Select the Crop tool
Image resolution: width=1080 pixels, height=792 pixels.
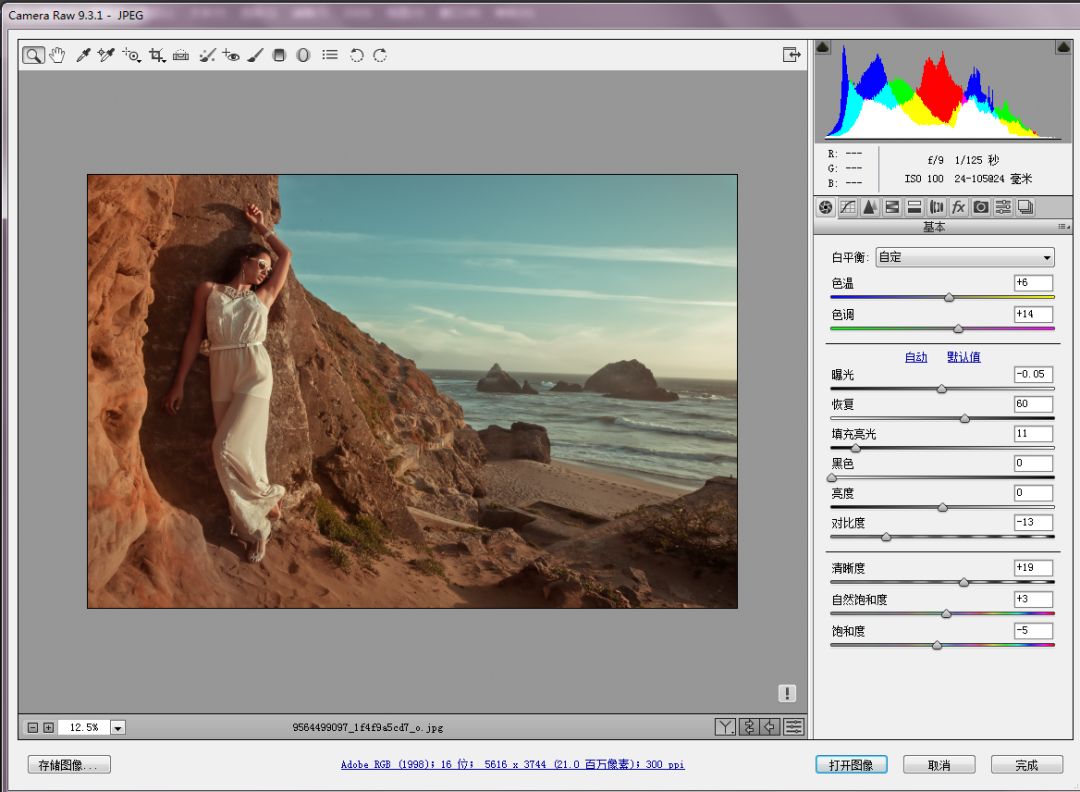pyautogui.click(x=157, y=55)
